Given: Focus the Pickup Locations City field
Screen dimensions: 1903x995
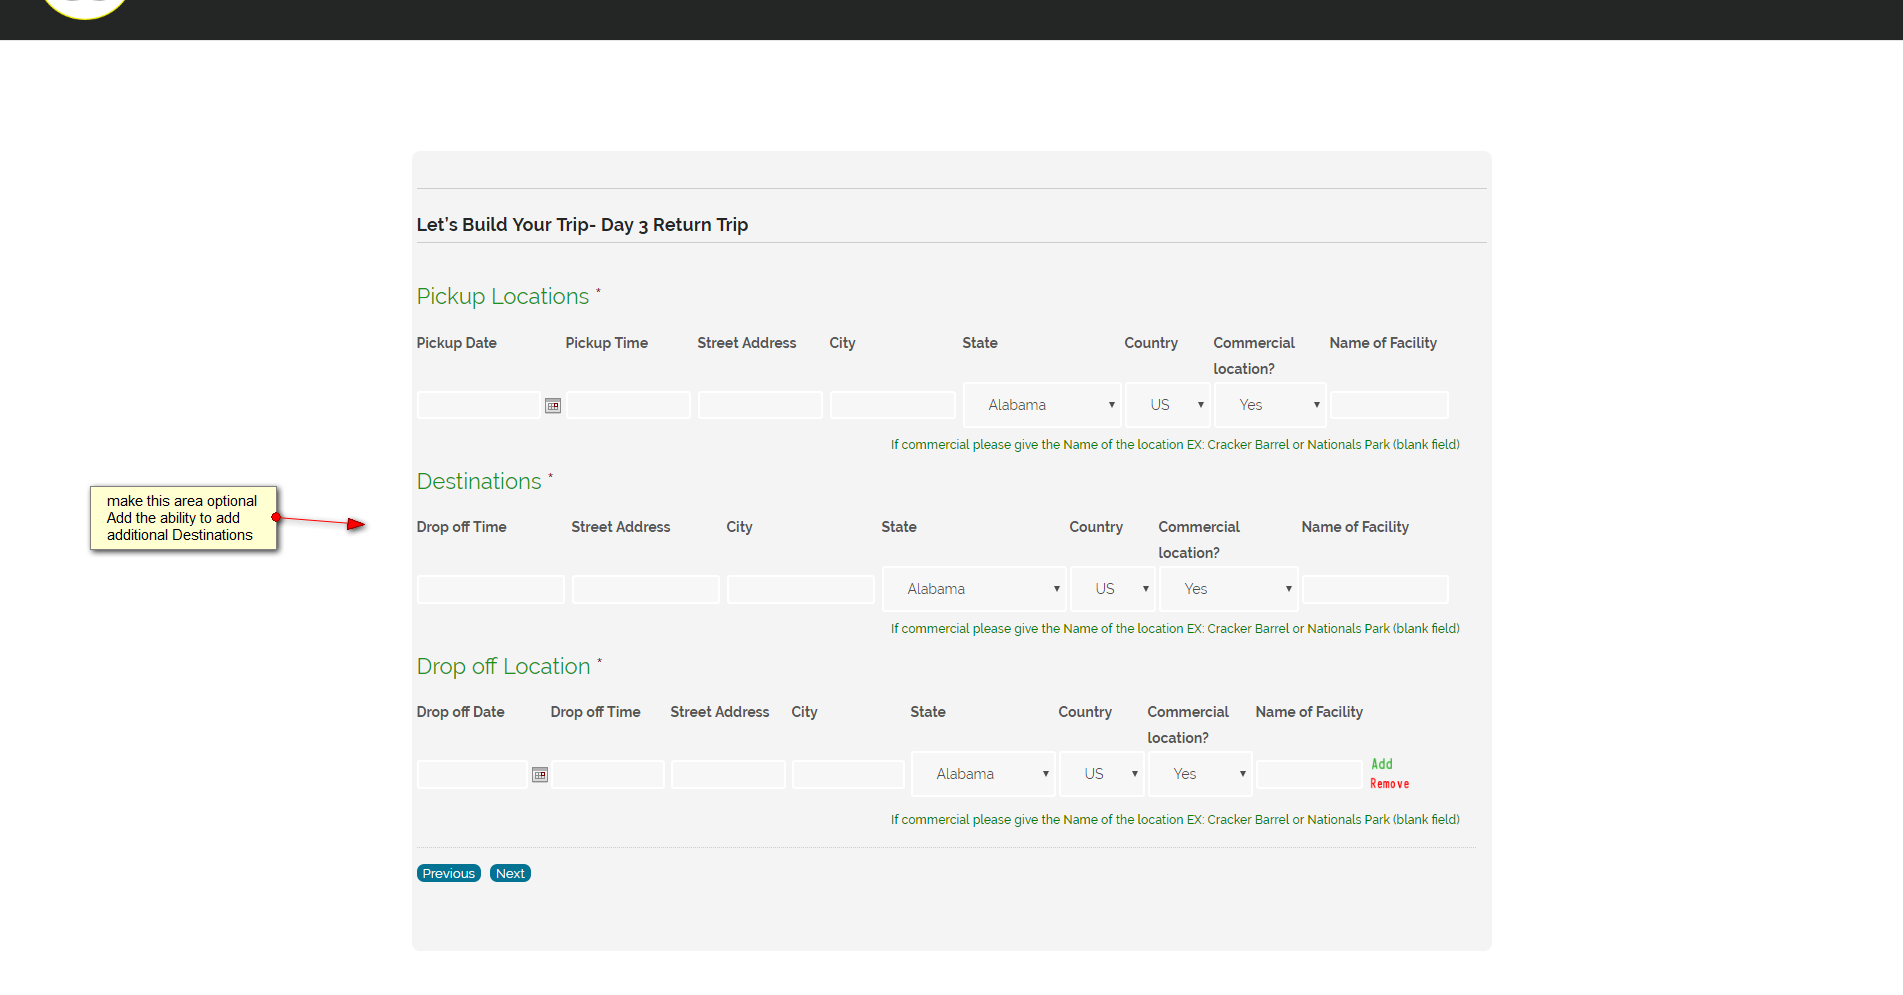Looking at the screenshot, I should click(x=893, y=405).
